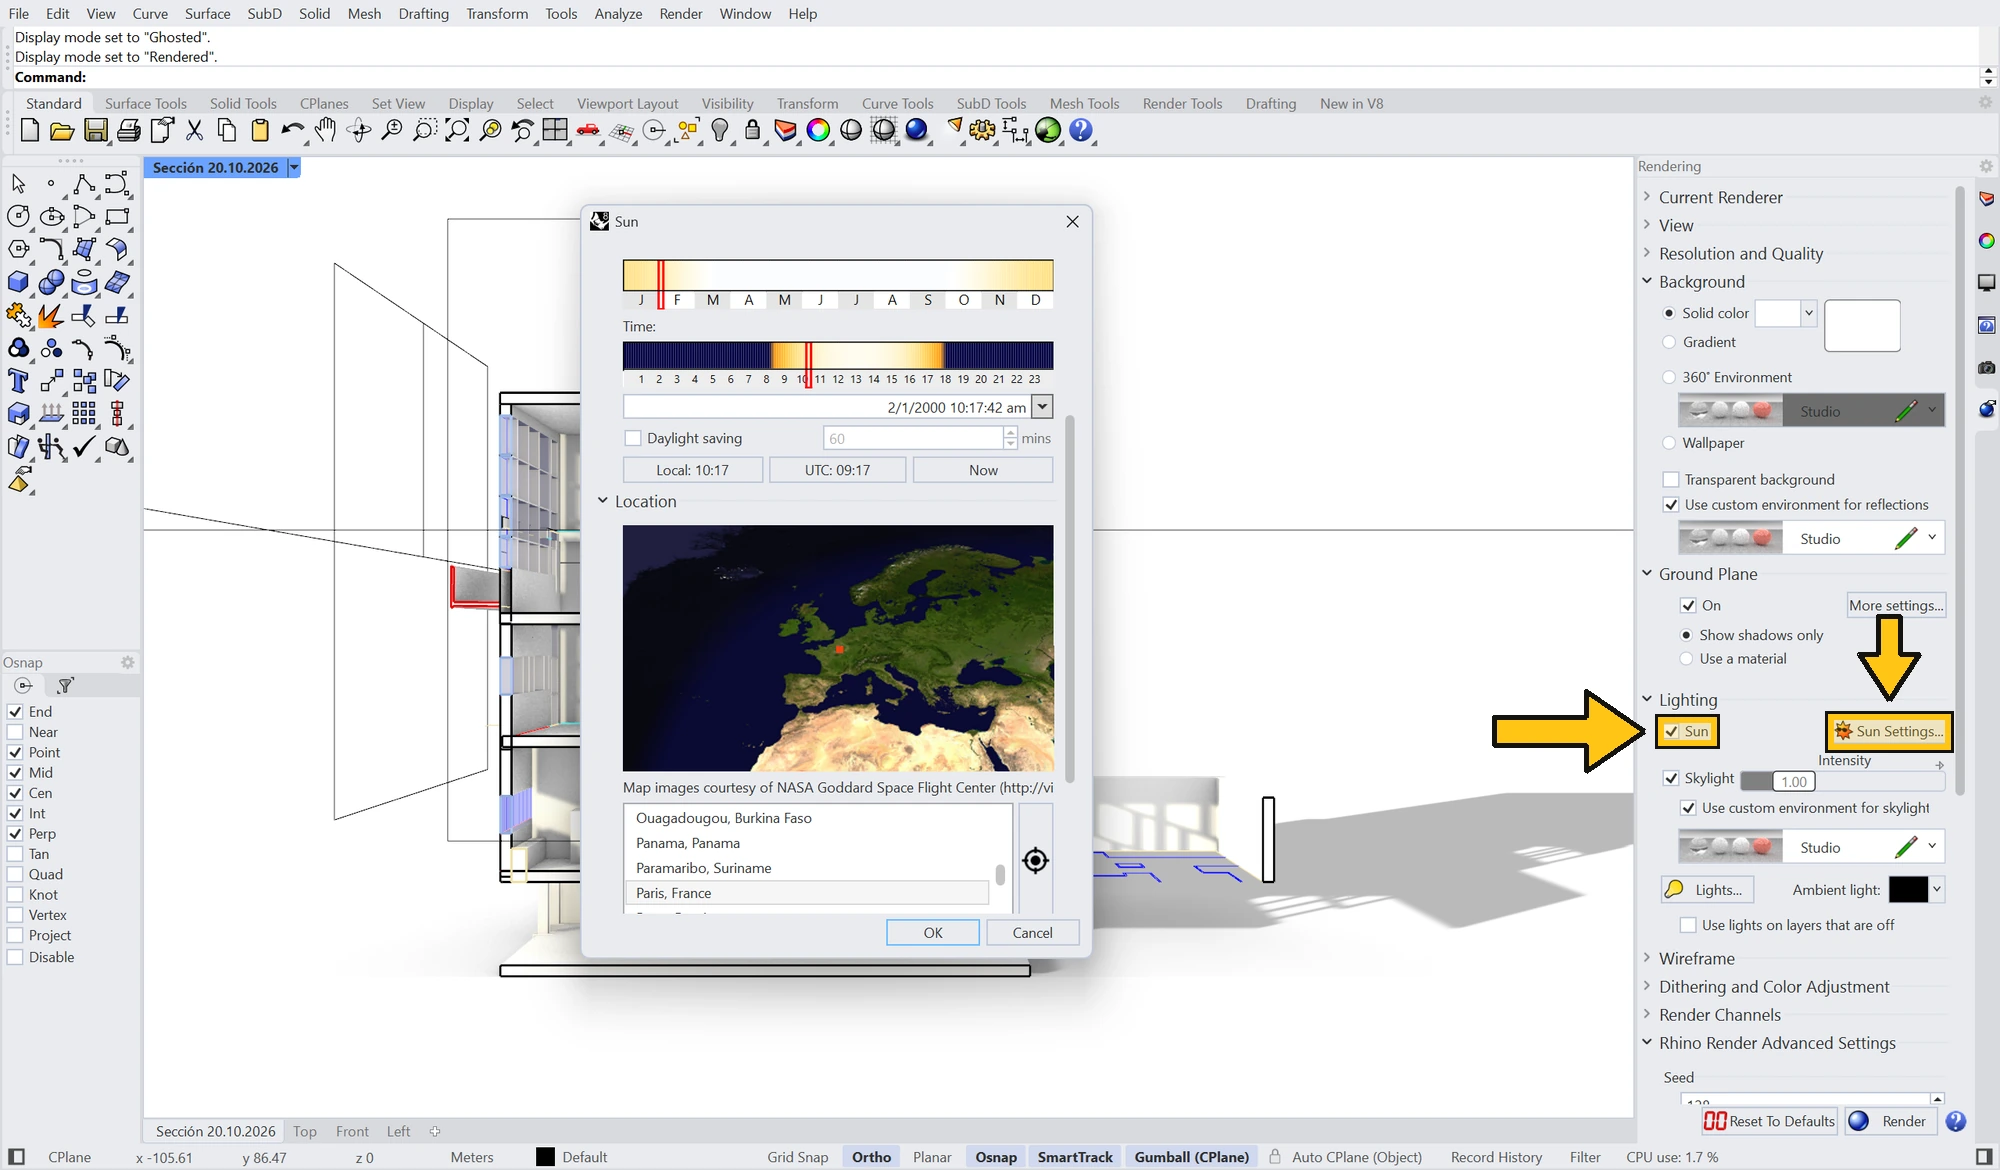Switch to the Front viewport tab
Viewport: 2000px width, 1170px height.
coord(352,1131)
